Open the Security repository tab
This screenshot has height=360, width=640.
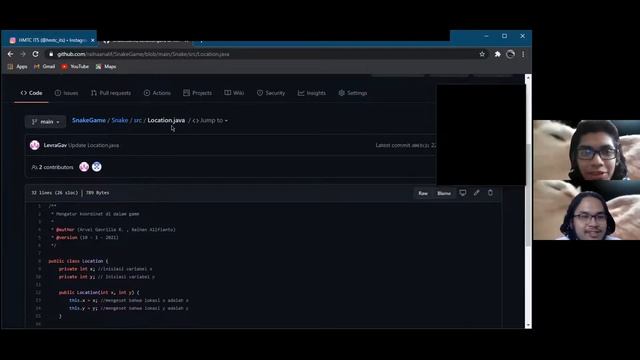pos(271,93)
